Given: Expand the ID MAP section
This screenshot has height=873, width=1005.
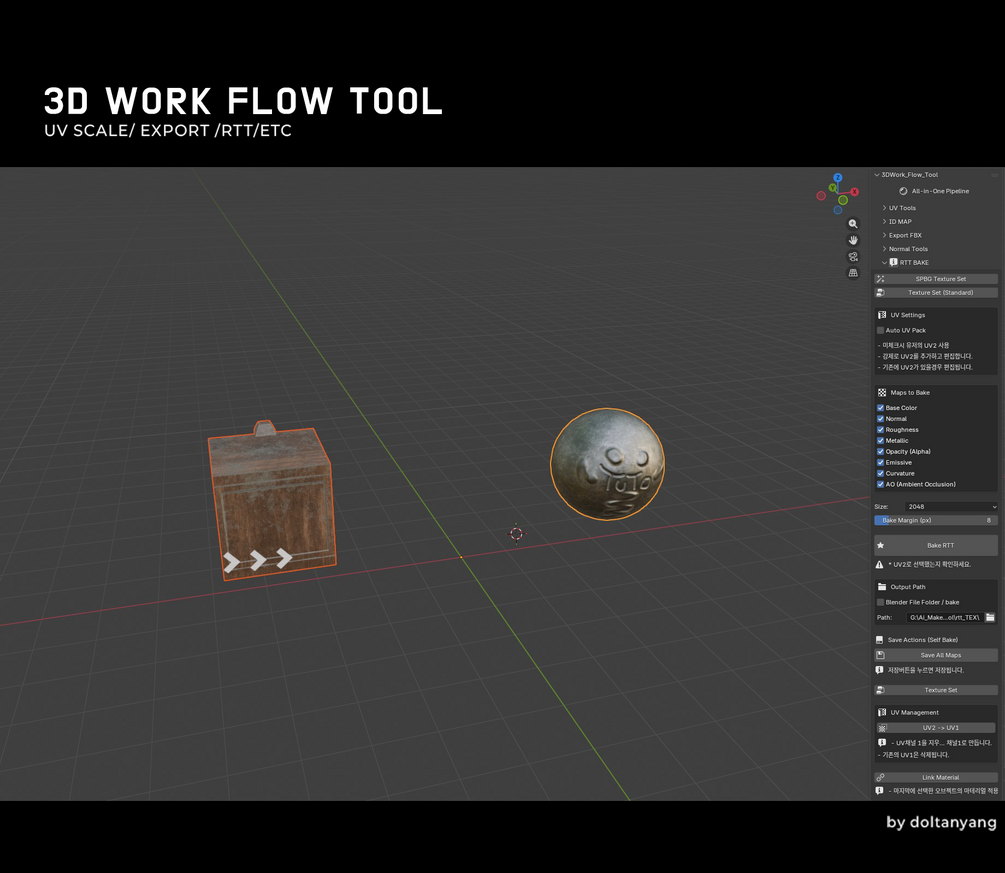Looking at the screenshot, I should point(885,221).
